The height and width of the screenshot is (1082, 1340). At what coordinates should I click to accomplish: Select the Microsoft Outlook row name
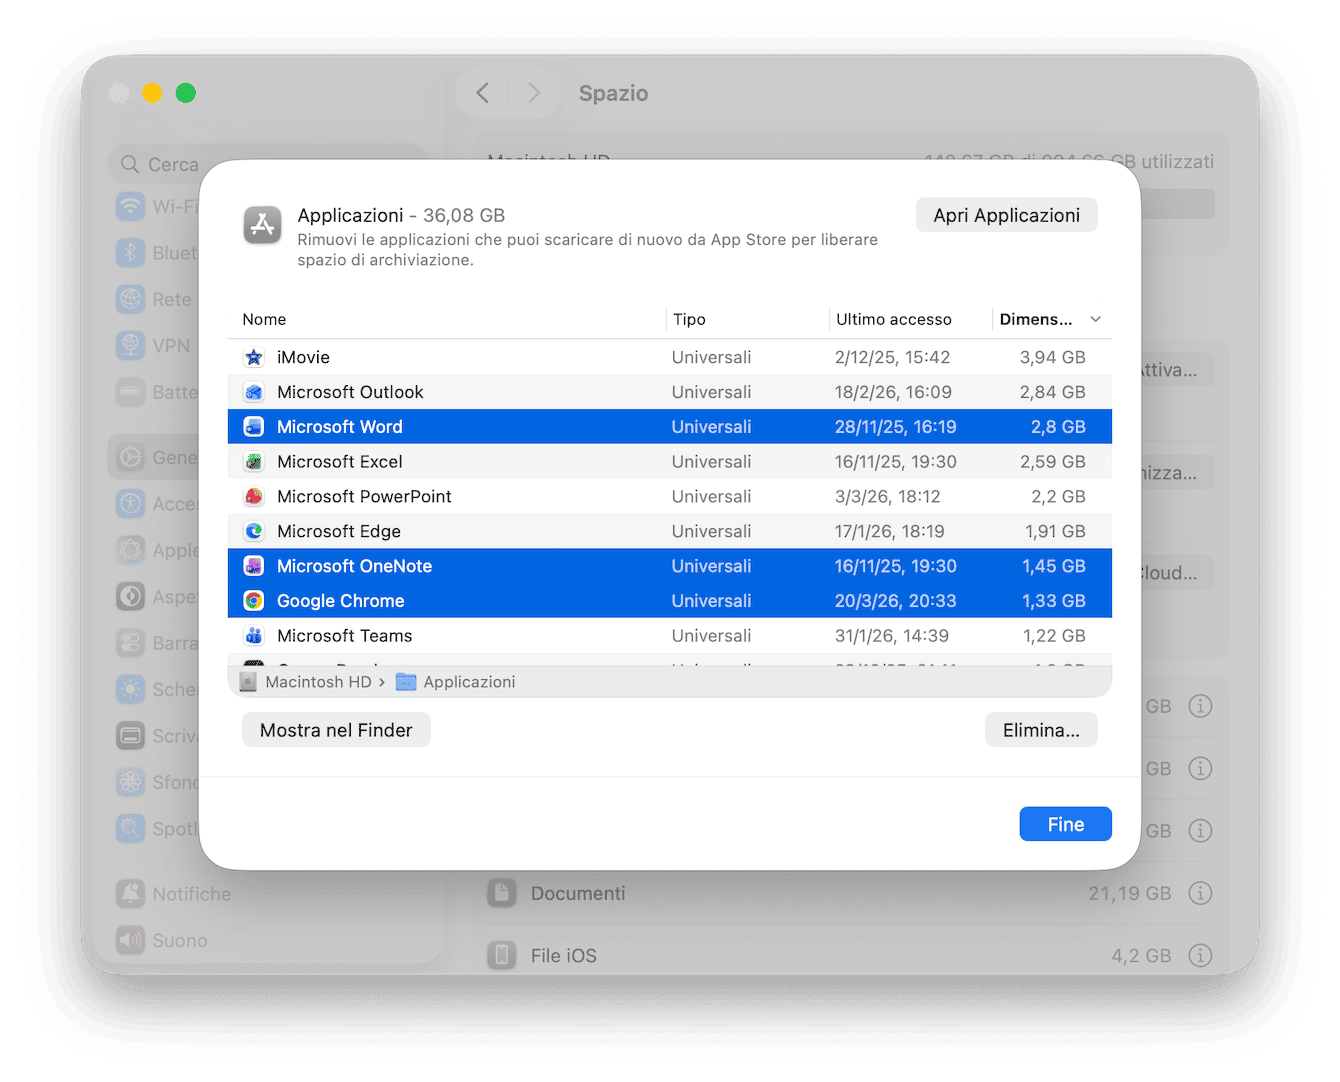pyautogui.click(x=350, y=392)
